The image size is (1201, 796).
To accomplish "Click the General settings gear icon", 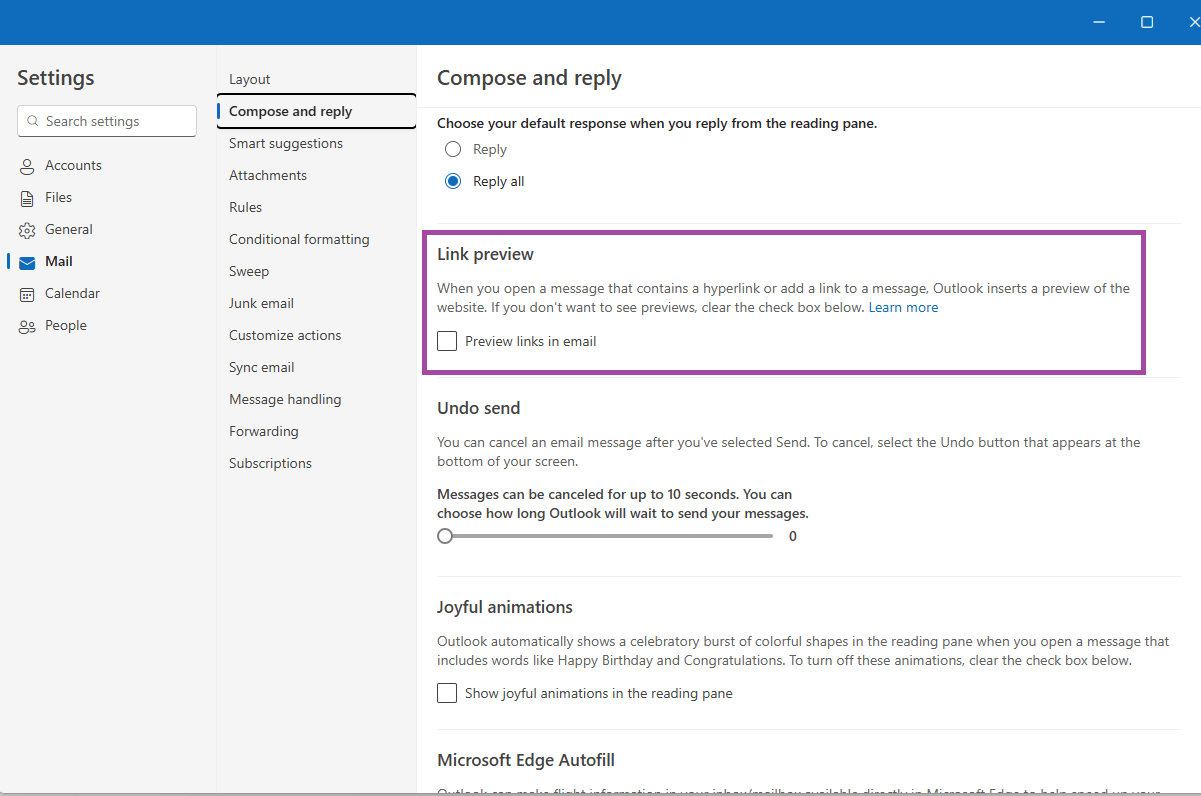I will pyautogui.click(x=26, y=229).
